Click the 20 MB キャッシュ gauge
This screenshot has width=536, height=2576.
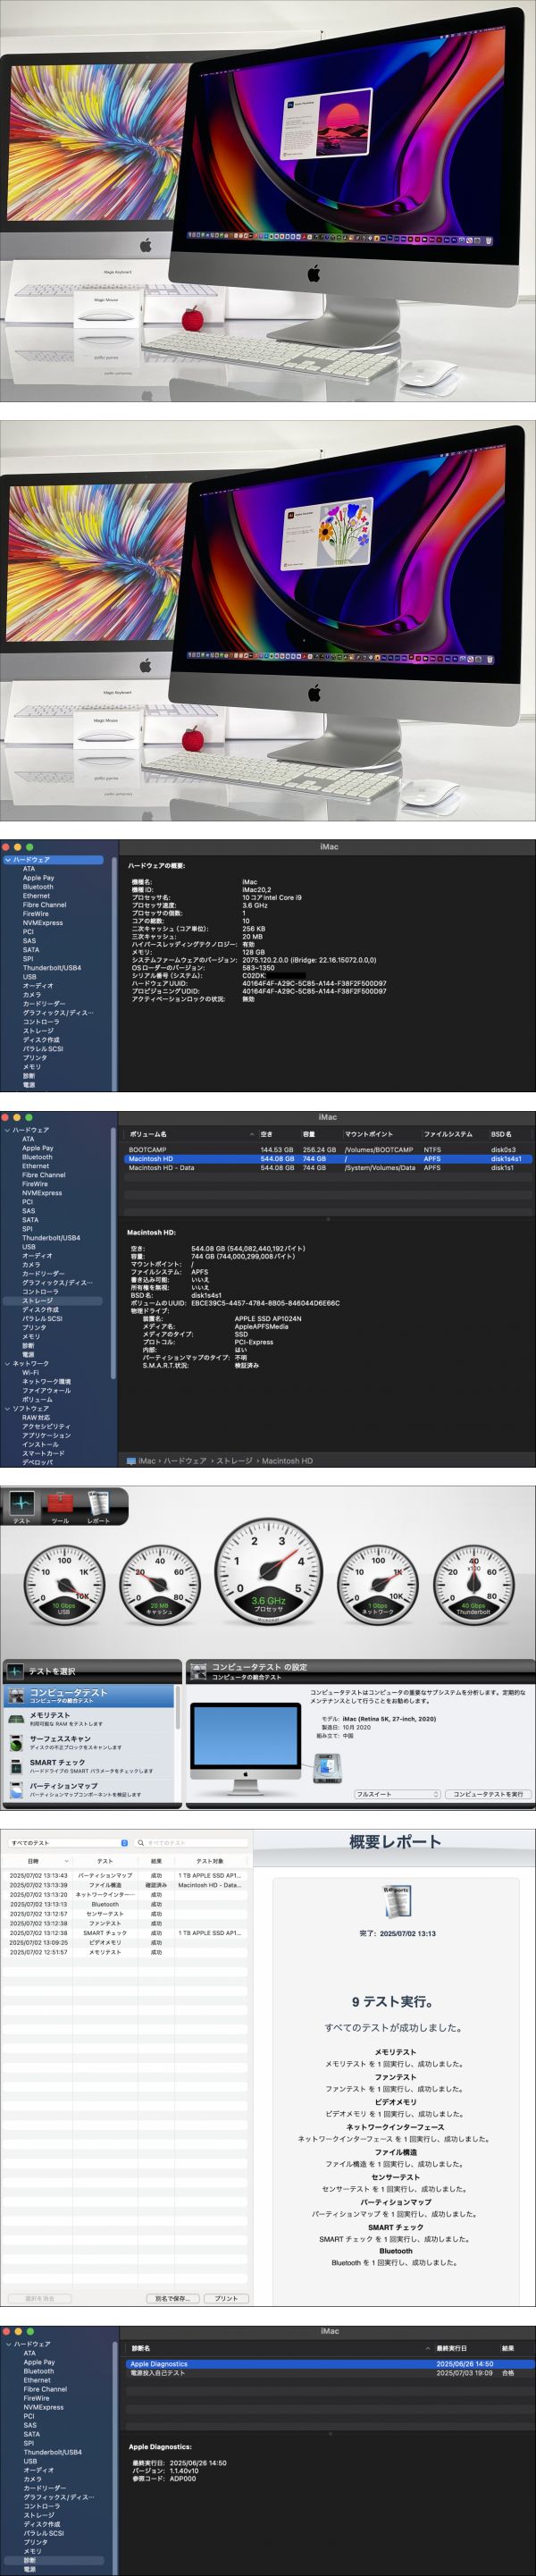159,1585
